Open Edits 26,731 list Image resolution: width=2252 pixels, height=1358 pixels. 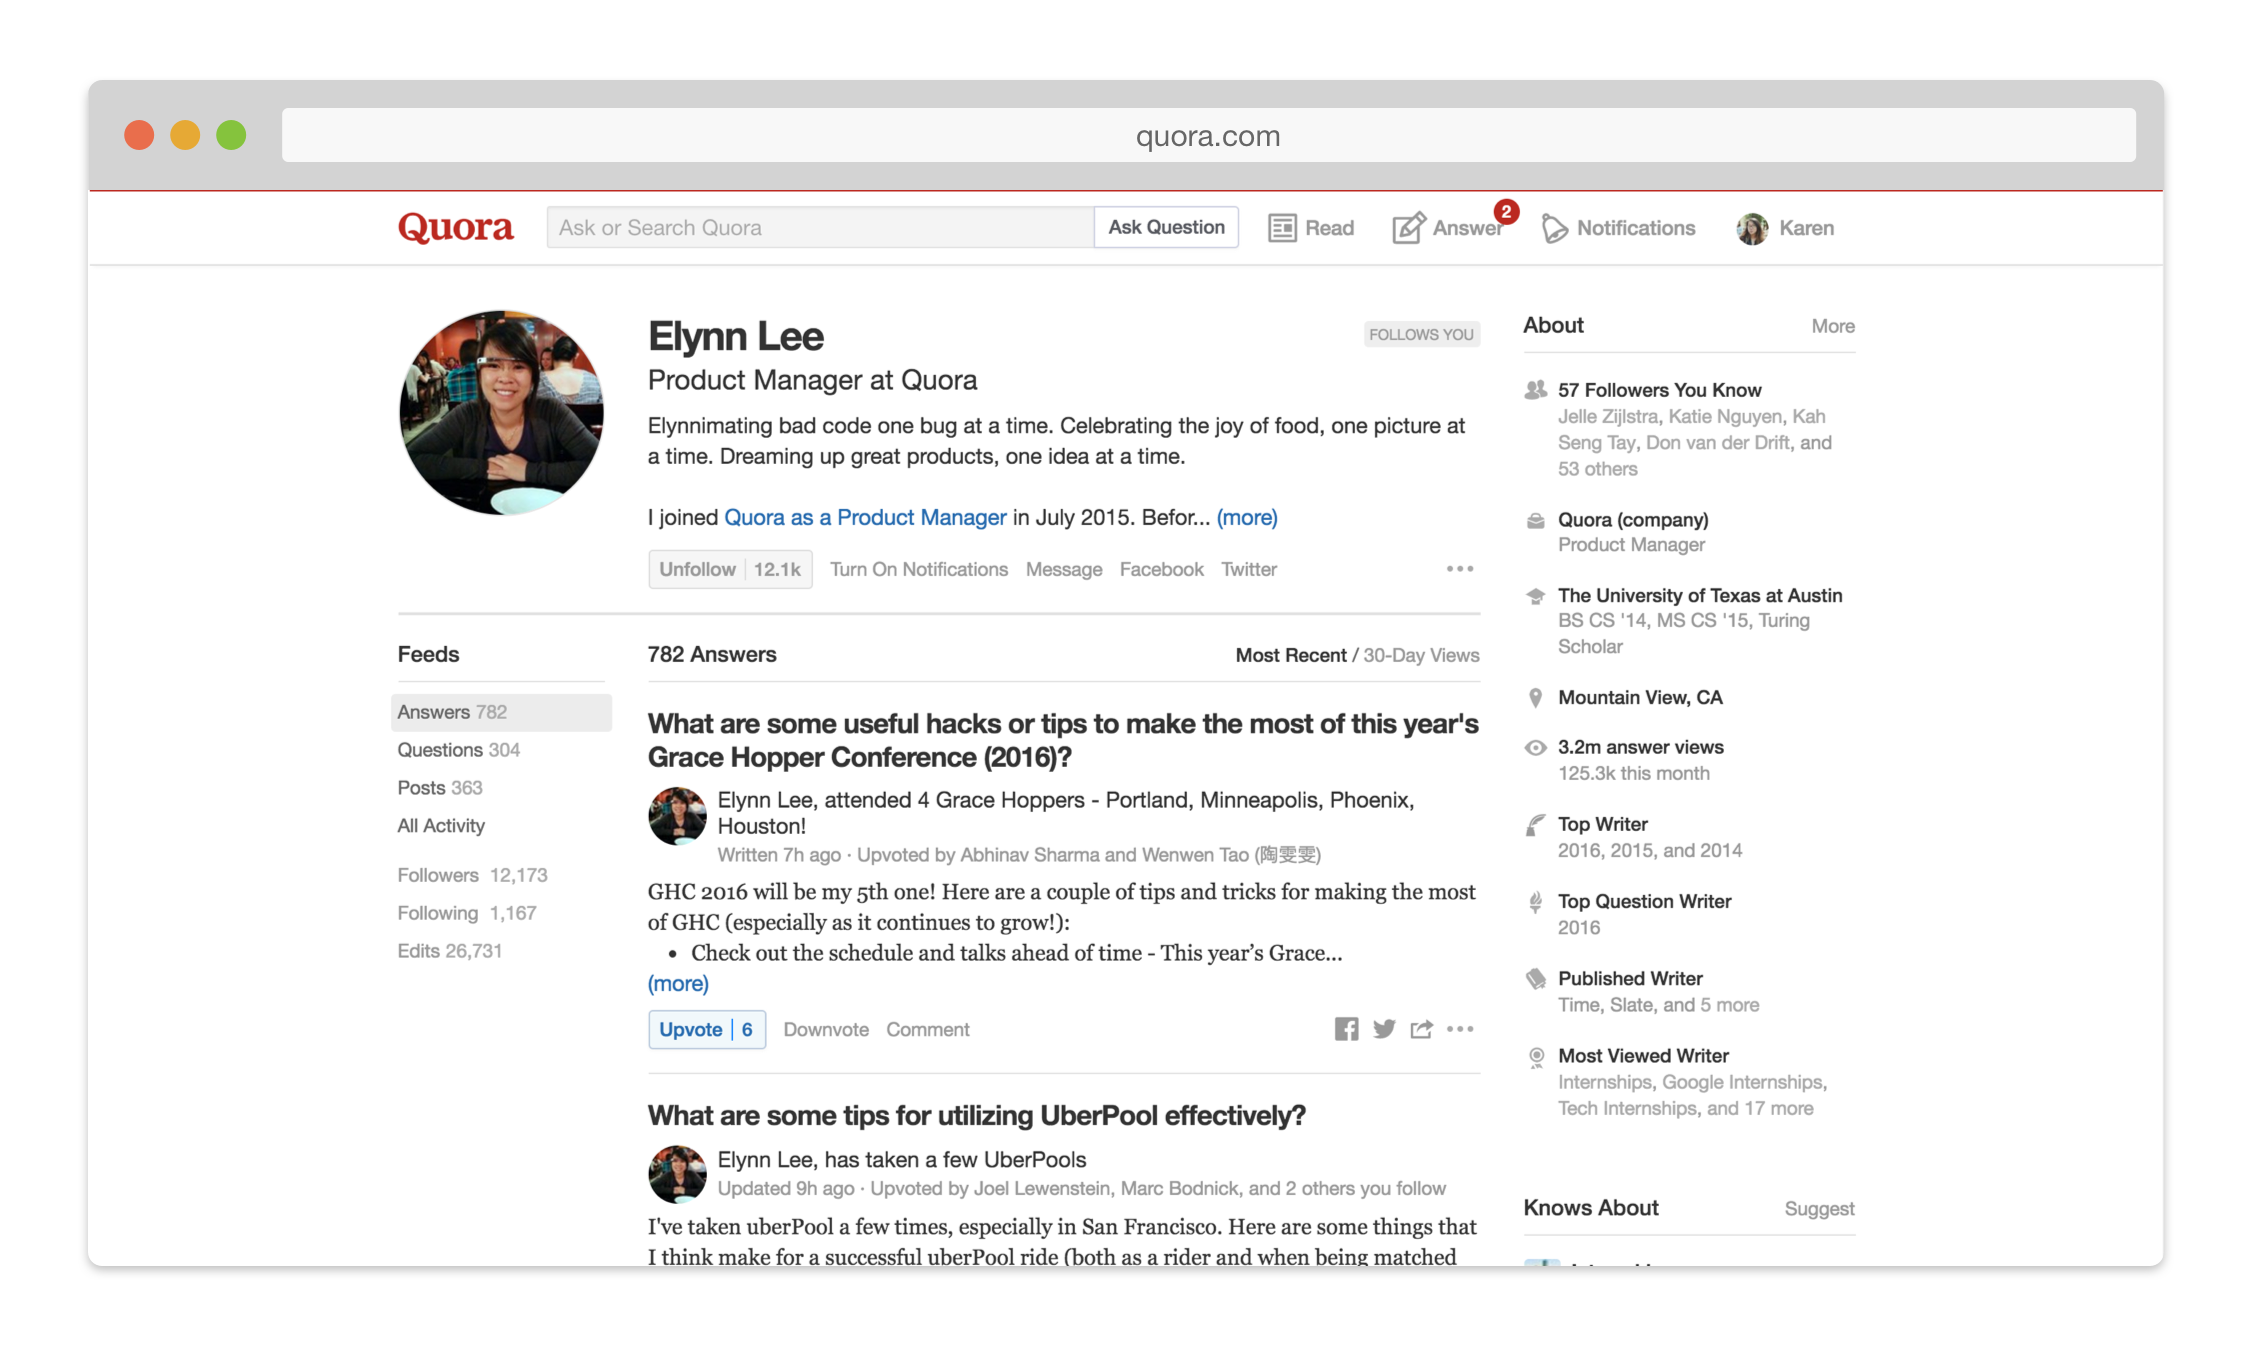coord(449,951)
